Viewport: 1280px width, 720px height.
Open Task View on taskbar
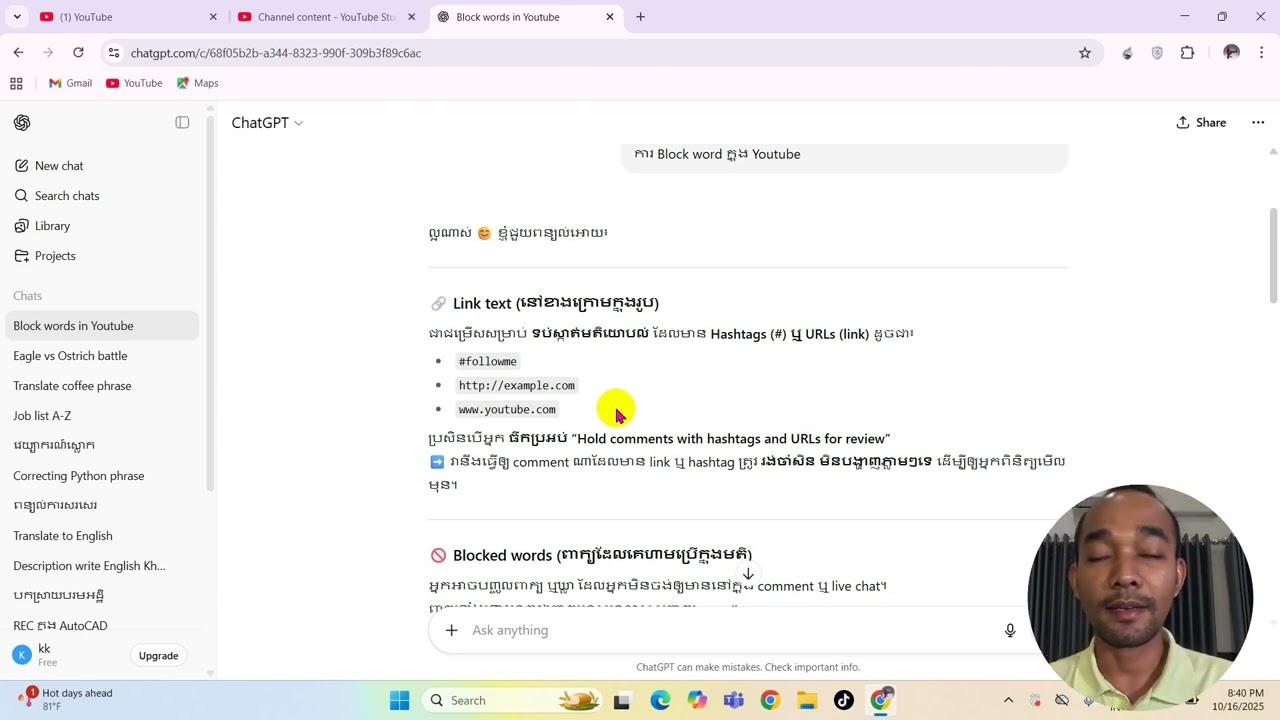622,700
